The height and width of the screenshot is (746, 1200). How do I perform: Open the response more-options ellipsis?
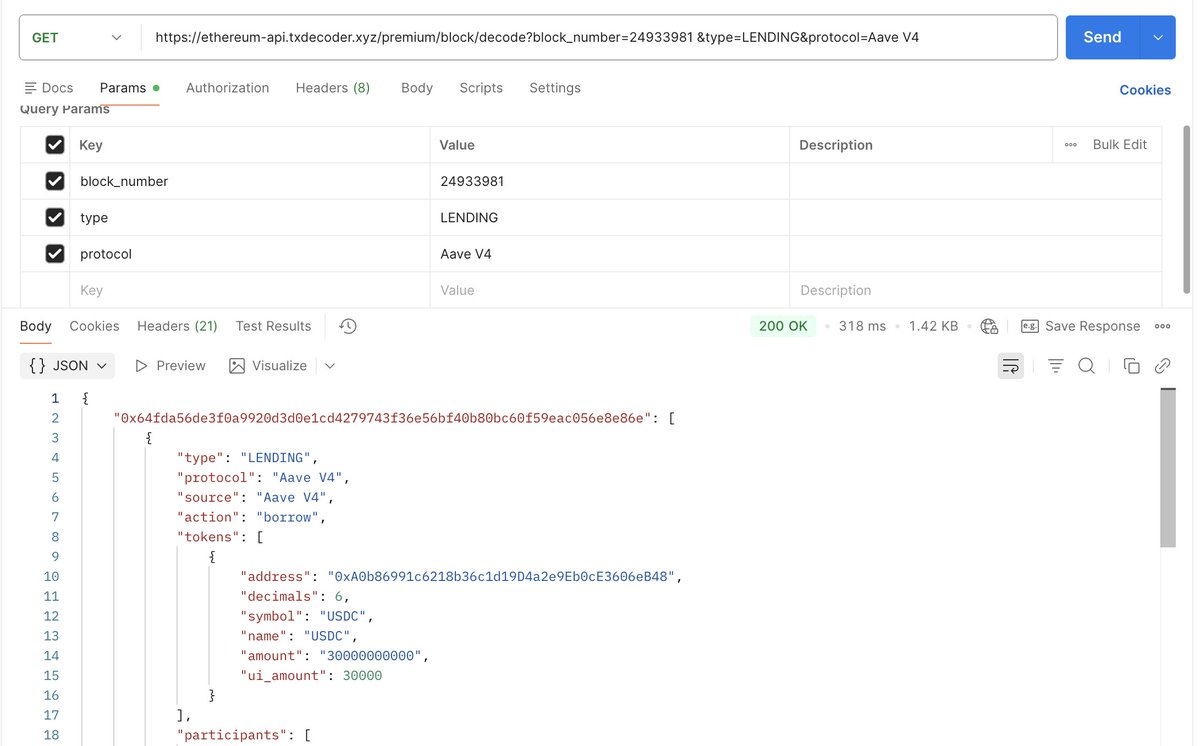click(1163, 326)
